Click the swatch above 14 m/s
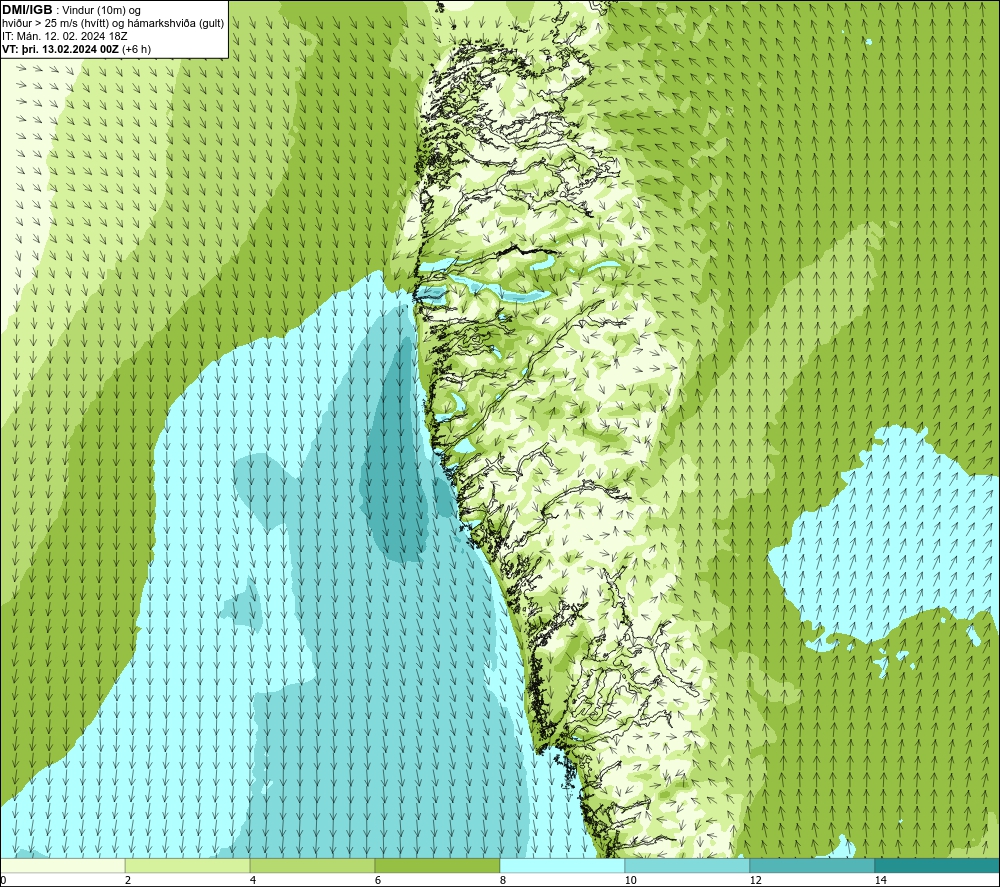Viewport: 1000px width, 887px height. (938, 865)
